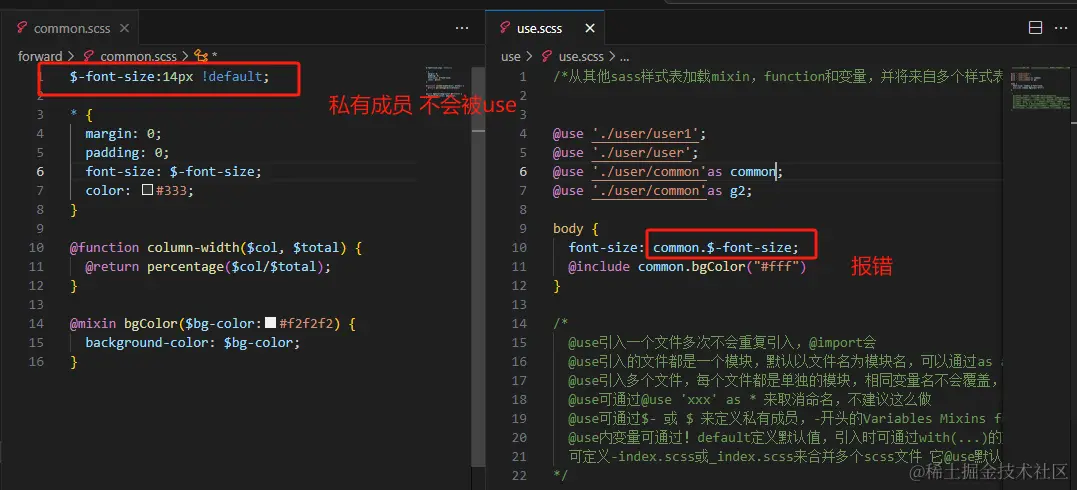Follow './user/common' link on the 'as g2' line

click(x=649, y=190)
